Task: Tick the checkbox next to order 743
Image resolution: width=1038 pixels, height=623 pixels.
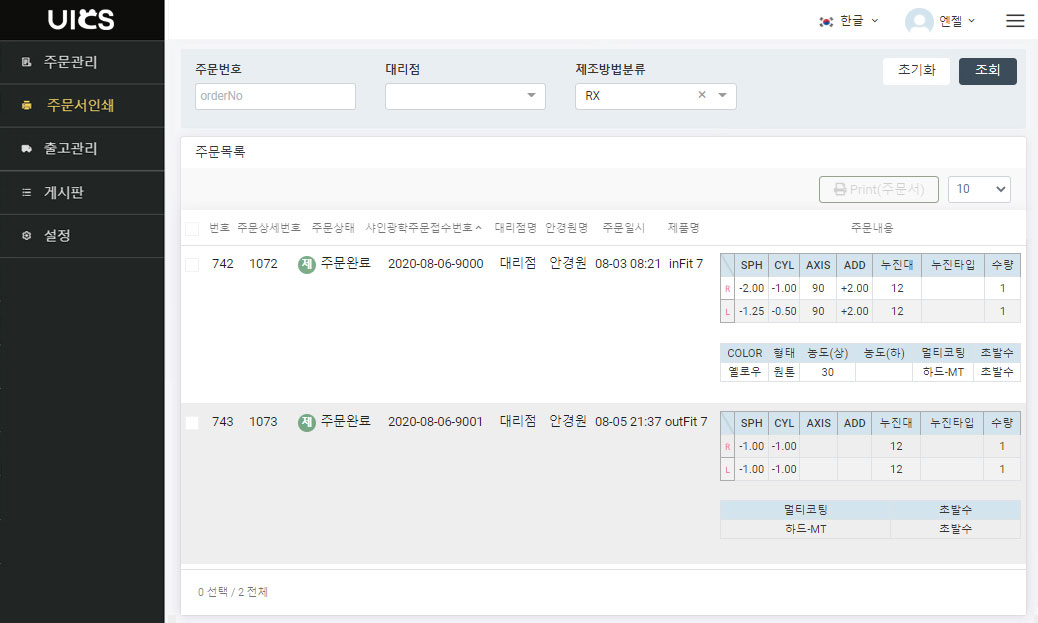Action: (192, 422)
